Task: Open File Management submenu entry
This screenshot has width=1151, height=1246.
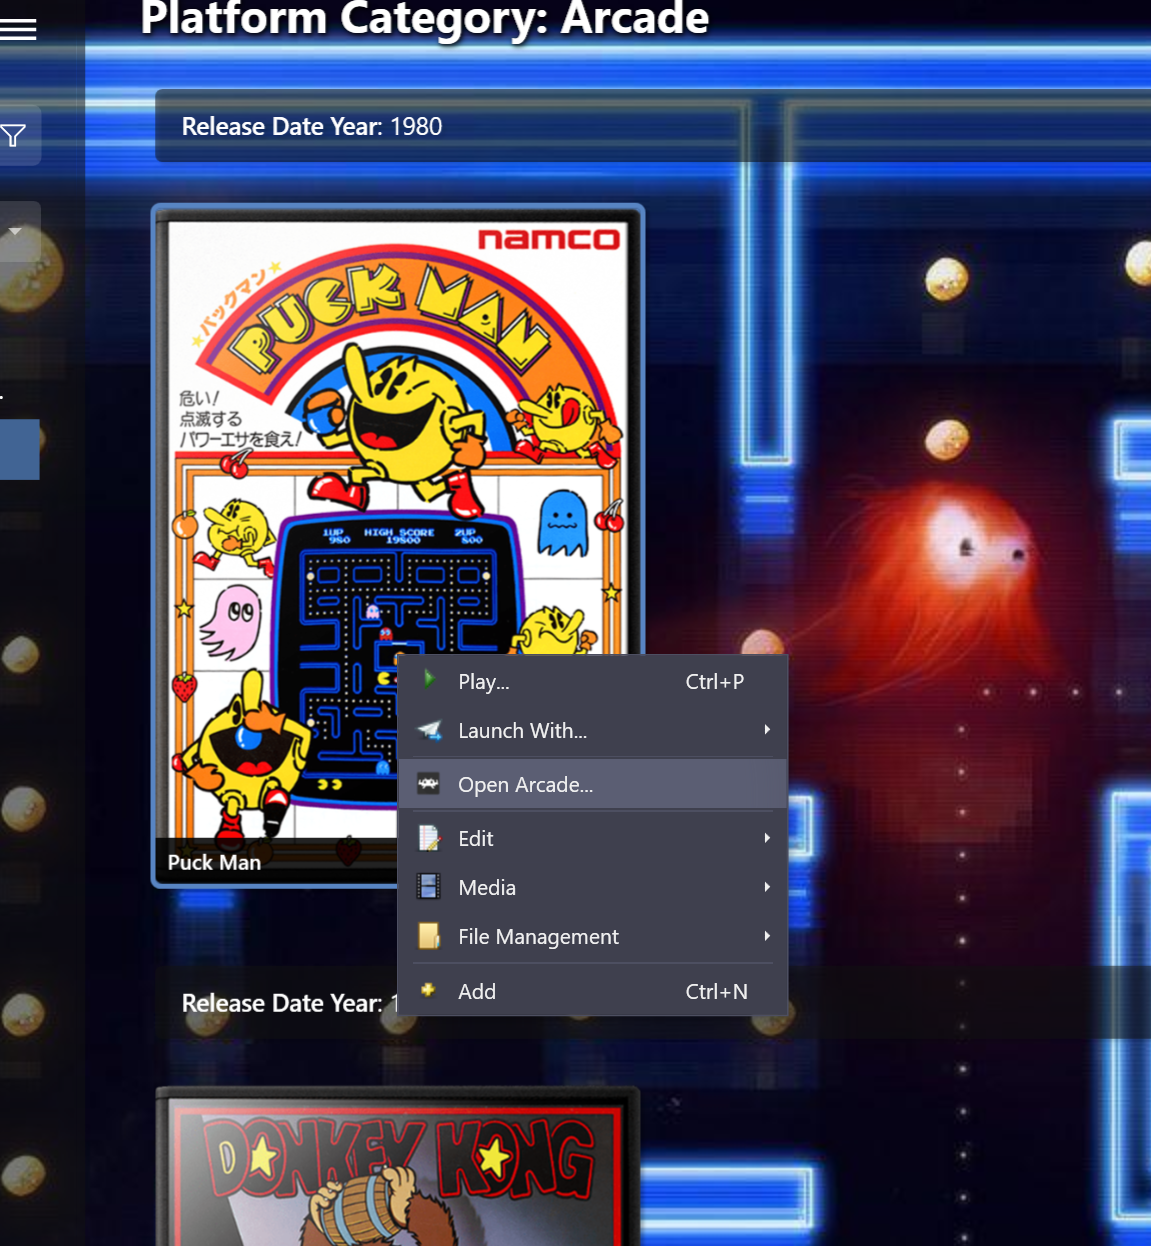Action: click(x=593, y=937)
